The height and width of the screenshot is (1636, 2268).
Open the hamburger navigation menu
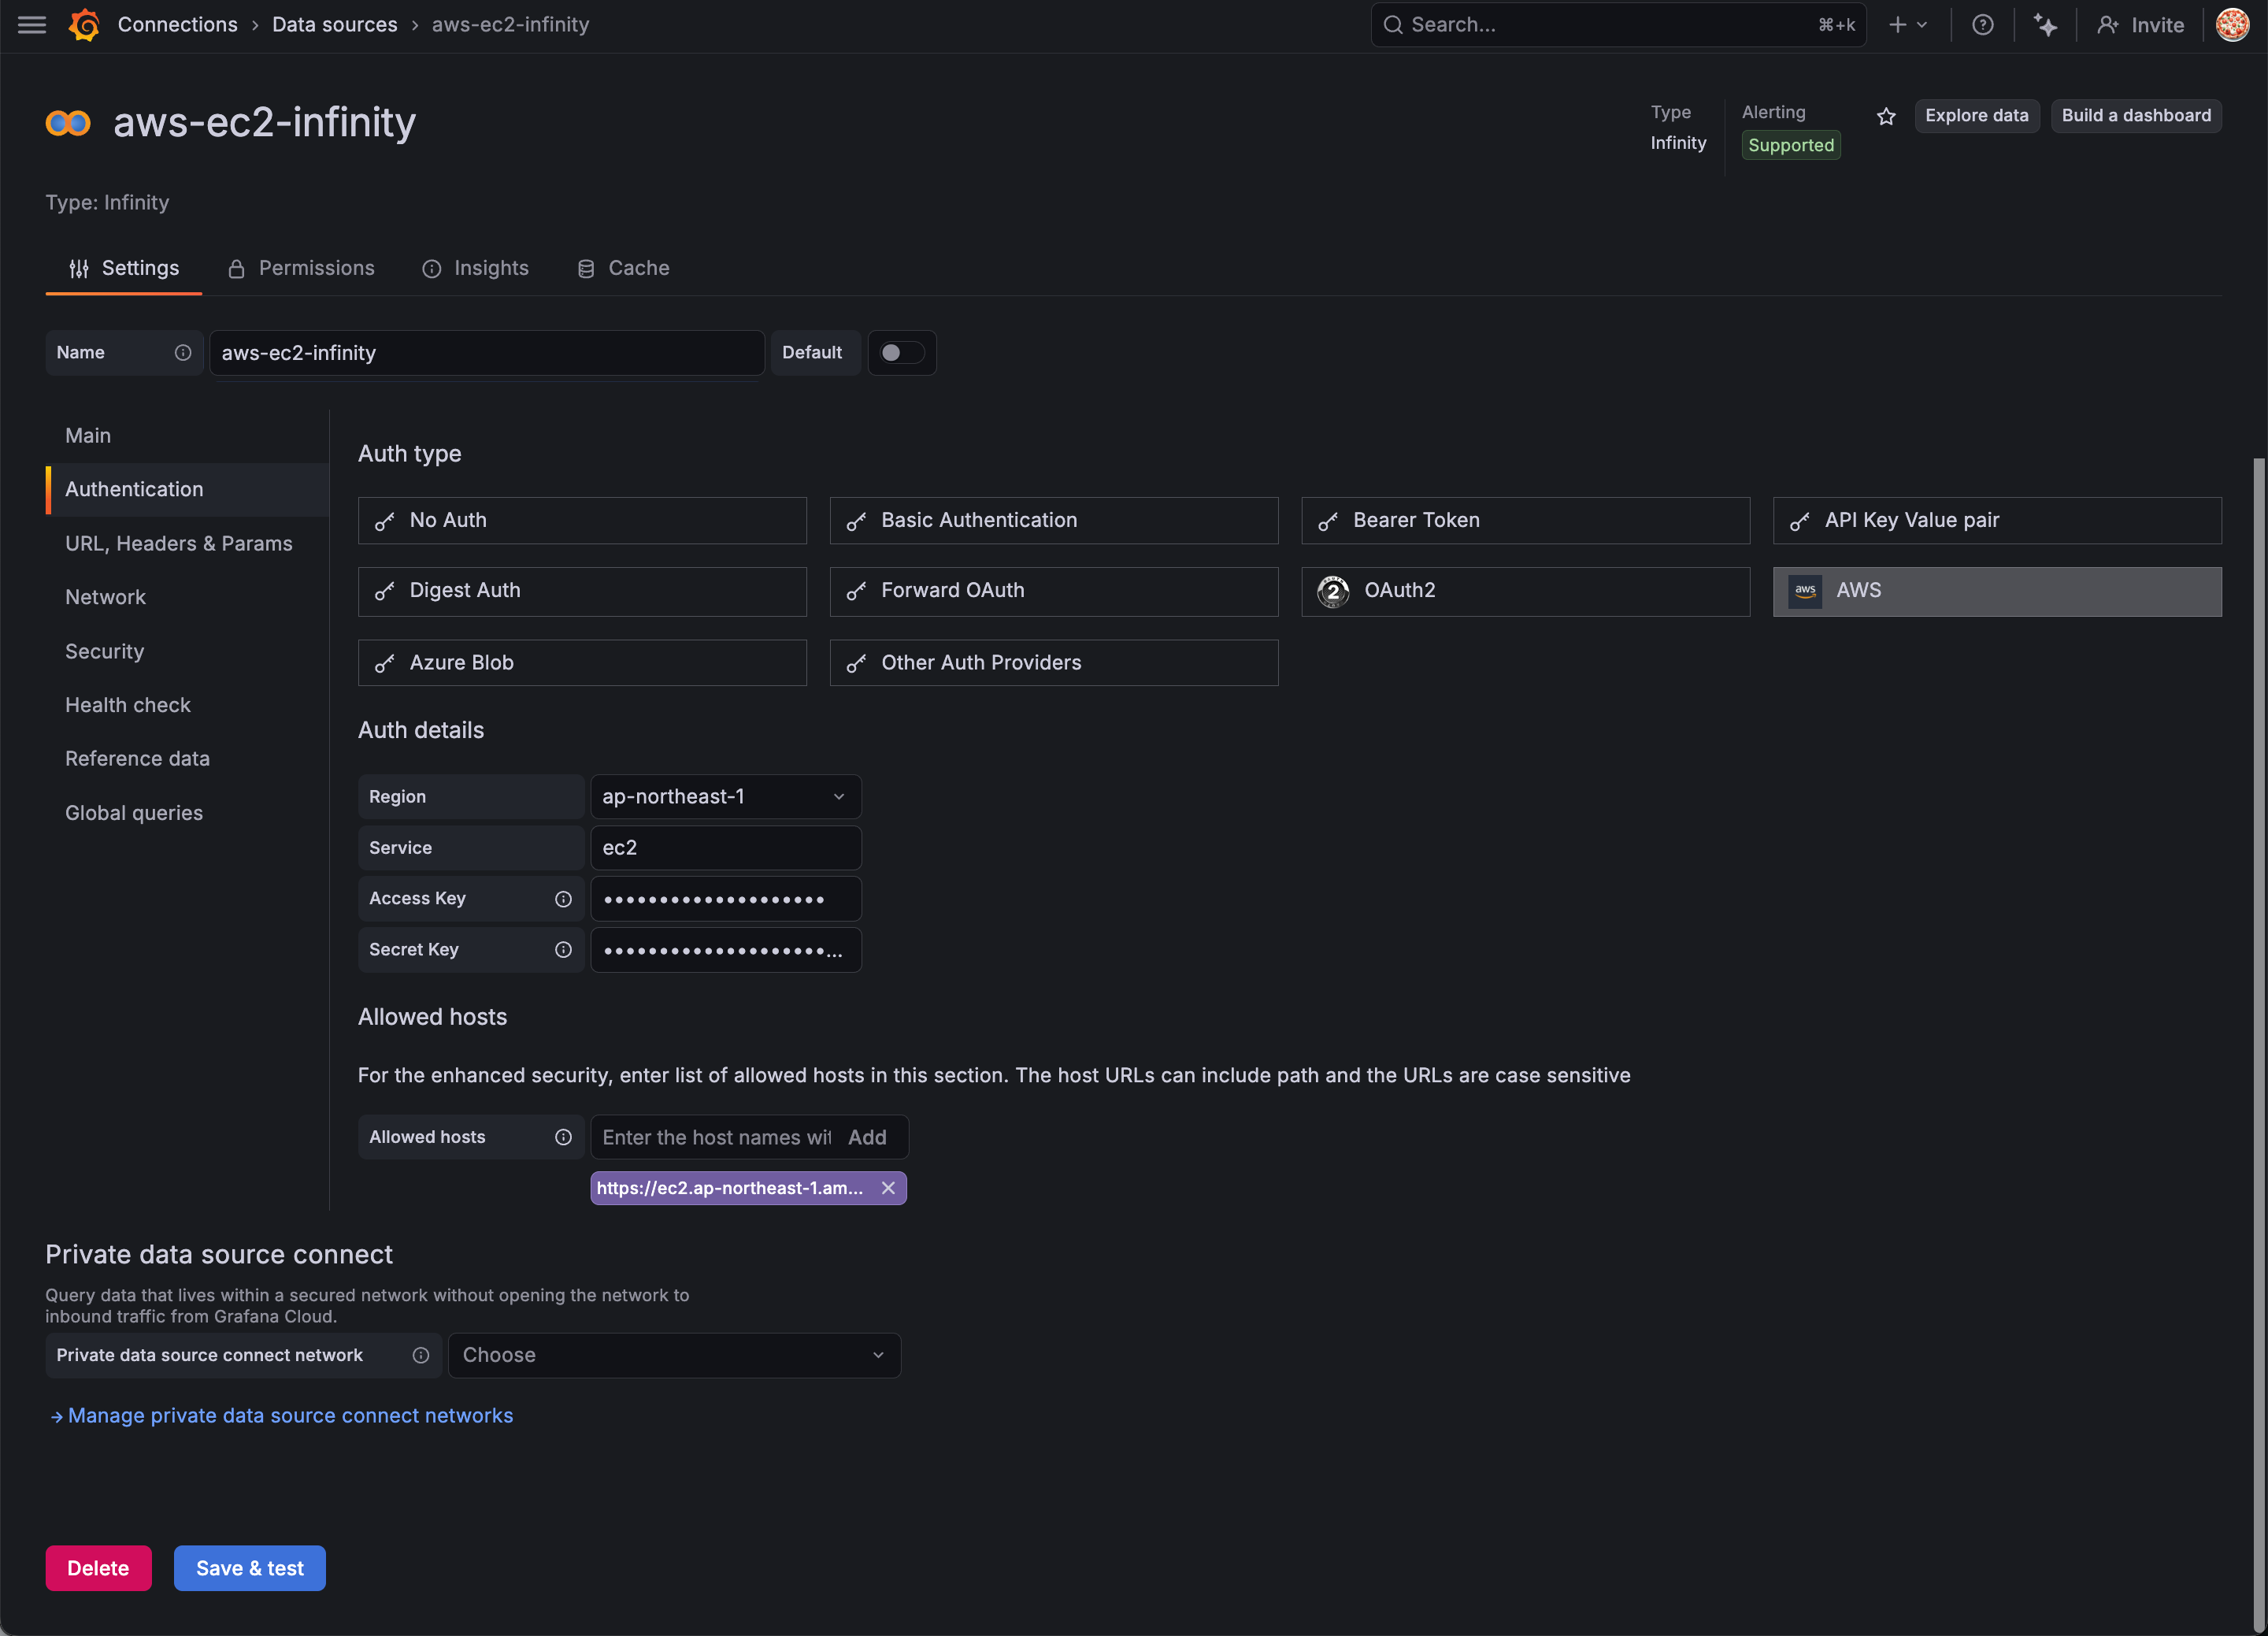coord(32,25)
